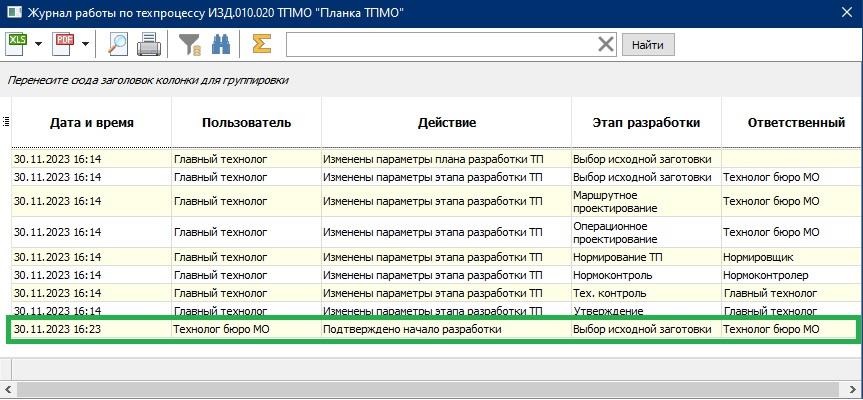Image resolution: width=863 pixels, height=400 pixels.
Task: Click the Пользователь column header
Action: pyautogui.click(x=246, y=123)
